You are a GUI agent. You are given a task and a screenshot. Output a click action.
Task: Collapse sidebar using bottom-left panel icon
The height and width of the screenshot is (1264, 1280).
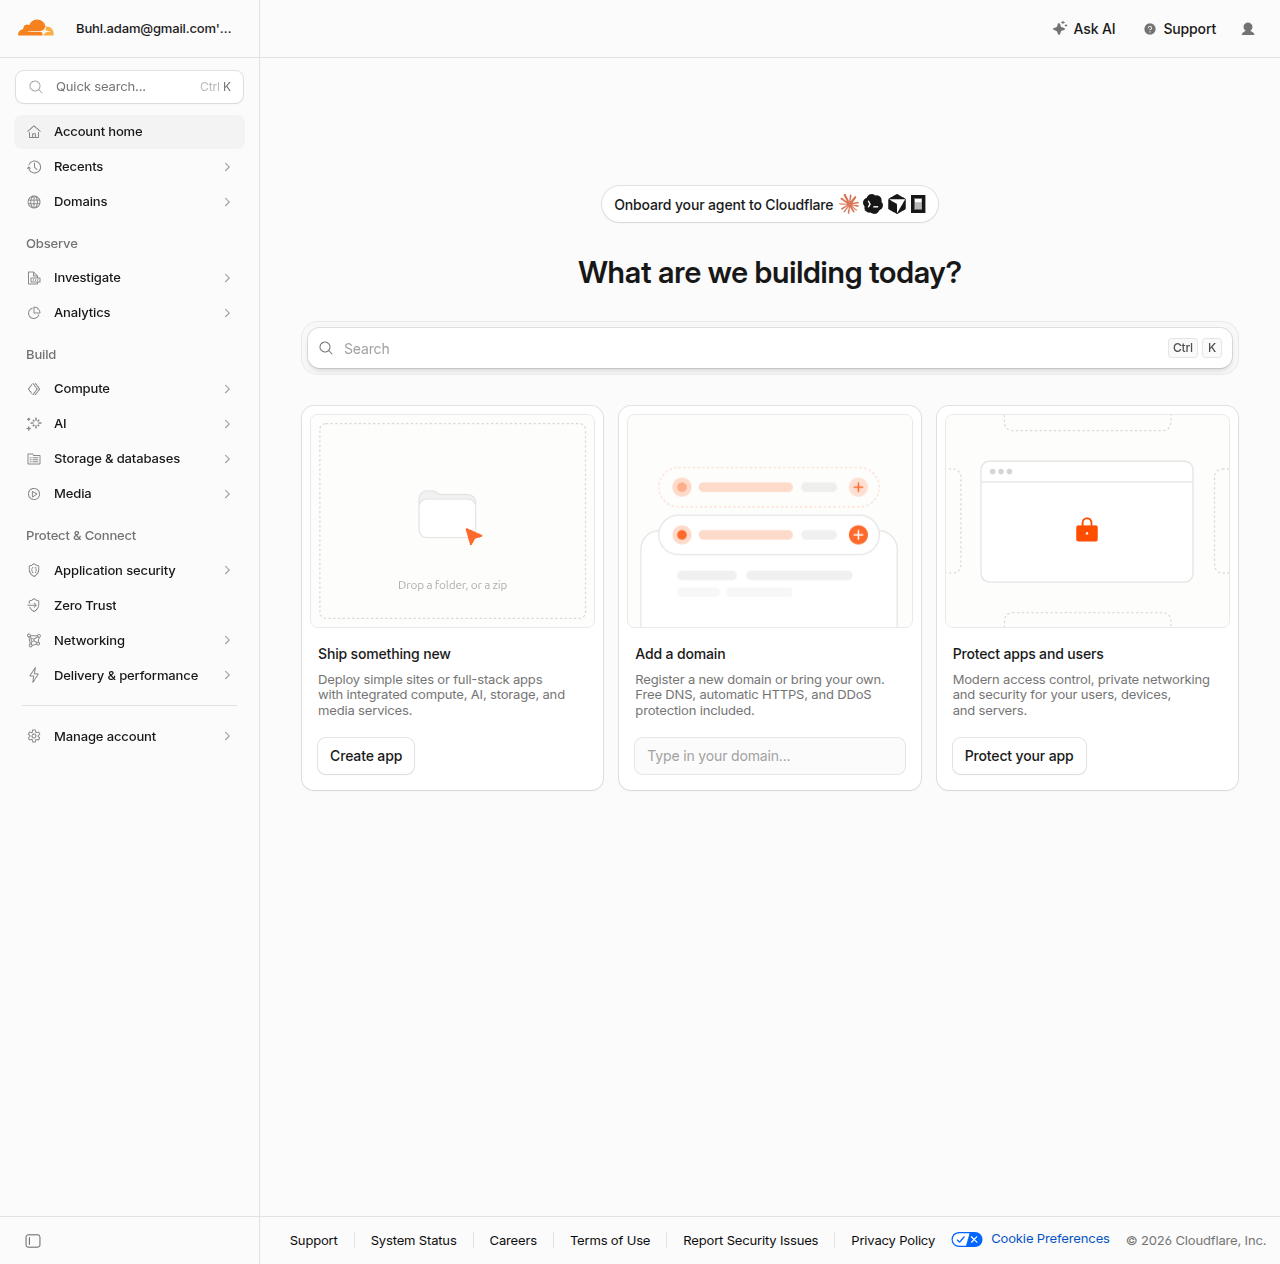33,1241
